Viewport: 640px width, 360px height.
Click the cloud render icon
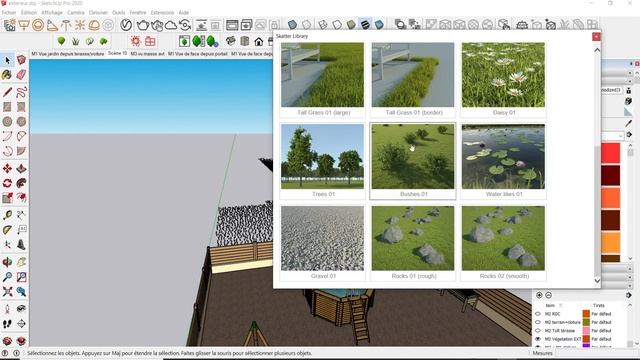171,25
